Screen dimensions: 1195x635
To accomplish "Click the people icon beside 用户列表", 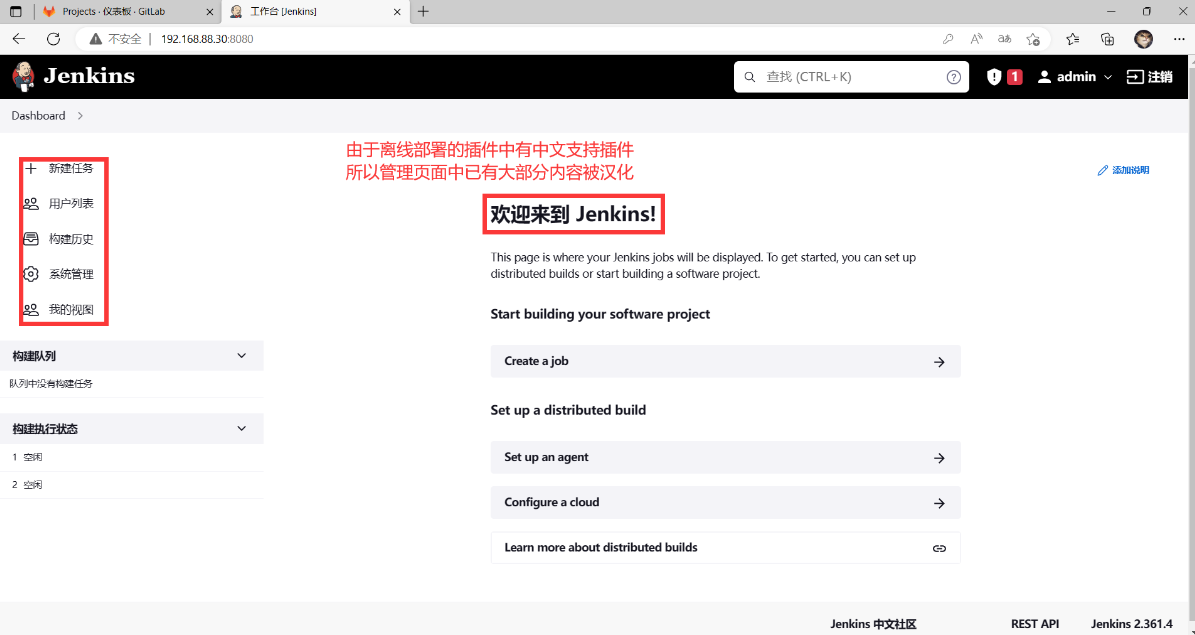I will click(30, 204).
